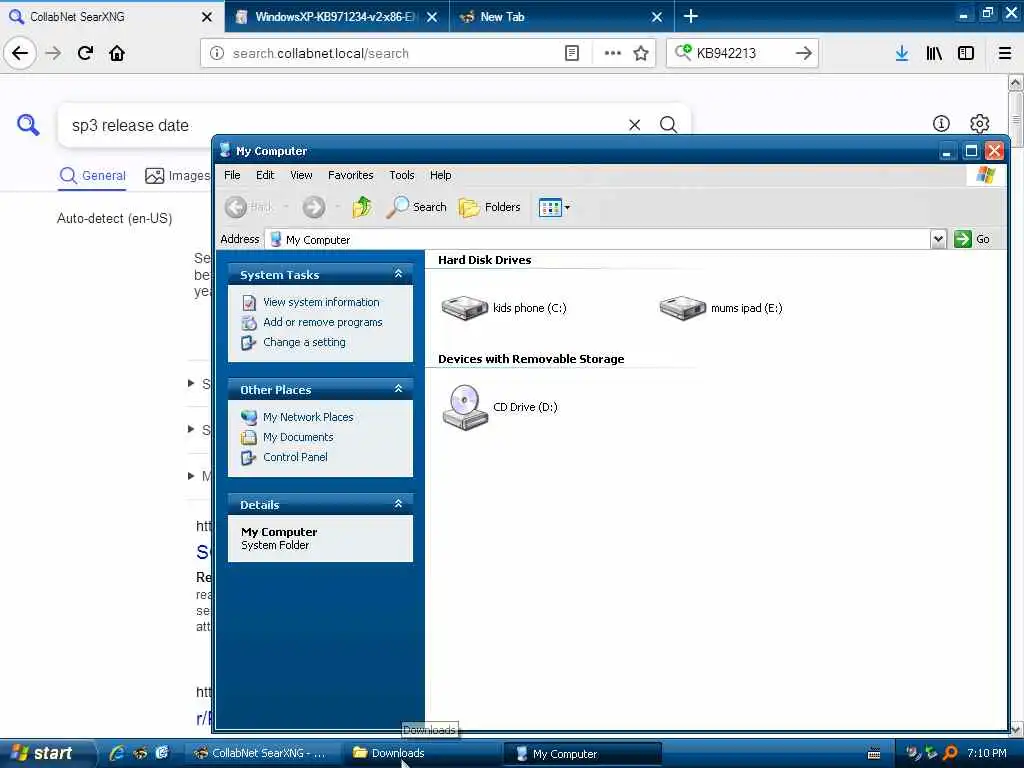Click My Computer address field
The image size is (1024, 768).
click(x=598, y=239)
